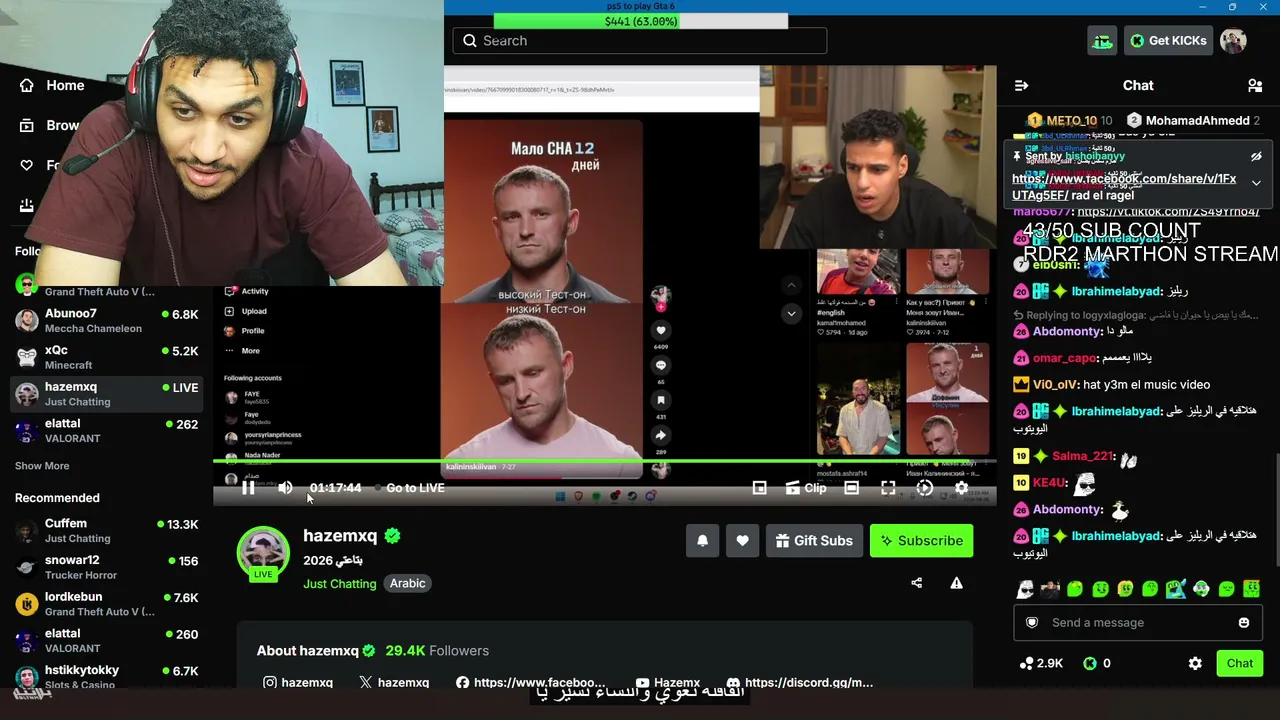Image resolution: width=1280 pixels, height=720 pixels.
Task: Create a Clip of the stream
Action: pyautogui.click(x=806, y=488)
